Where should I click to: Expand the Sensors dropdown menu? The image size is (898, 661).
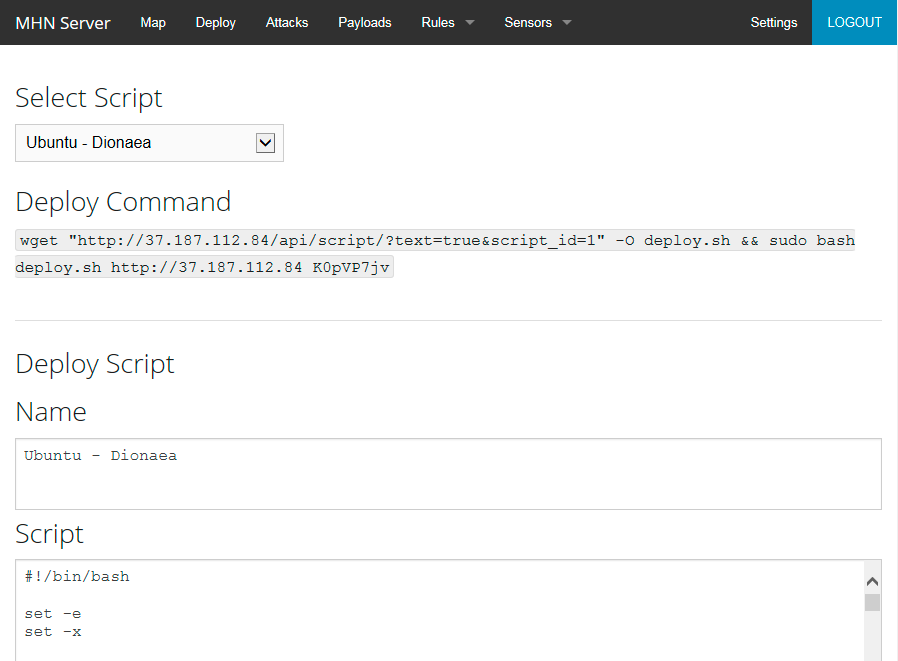[x=537, y=22]
